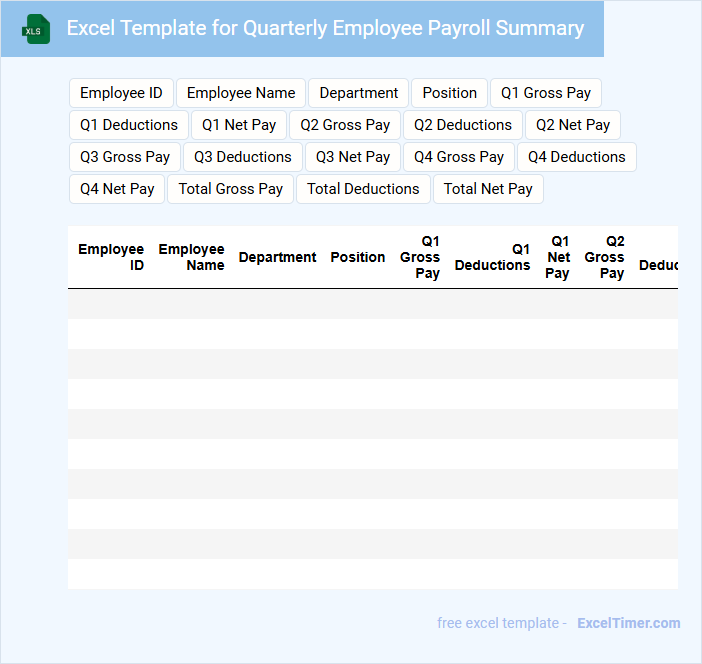Choose the Q4 Net Pay tag
702x664 pixels.
coord(117,189)
